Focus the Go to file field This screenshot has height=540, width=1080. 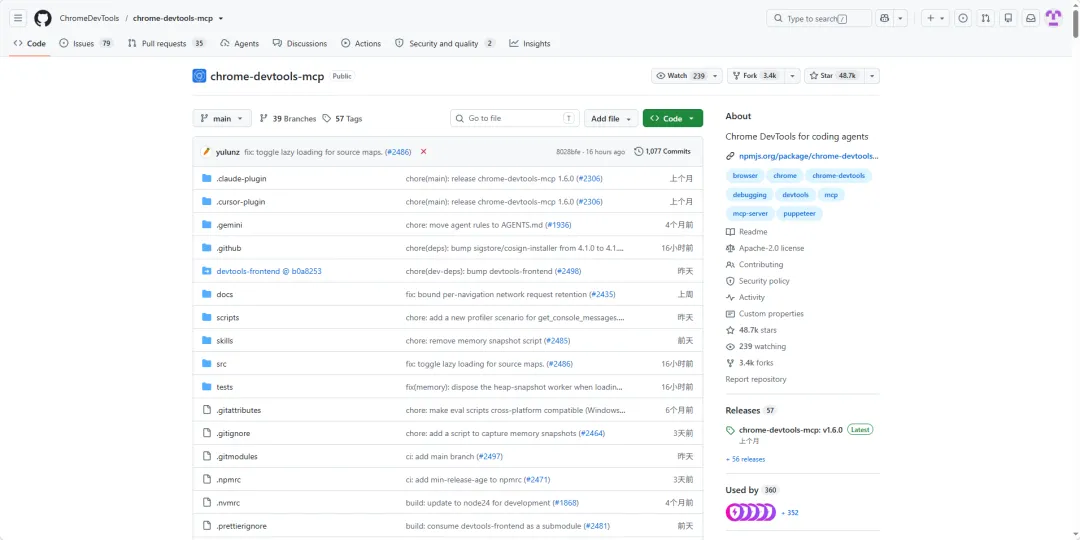click(515, 118)
